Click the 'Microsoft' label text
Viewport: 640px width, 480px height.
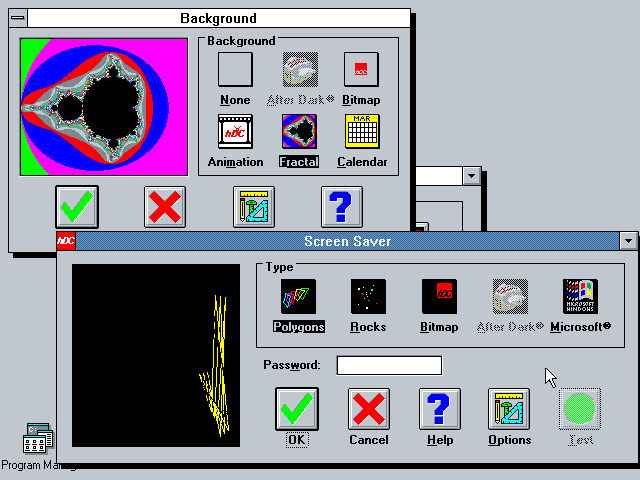tap(580, 327)
